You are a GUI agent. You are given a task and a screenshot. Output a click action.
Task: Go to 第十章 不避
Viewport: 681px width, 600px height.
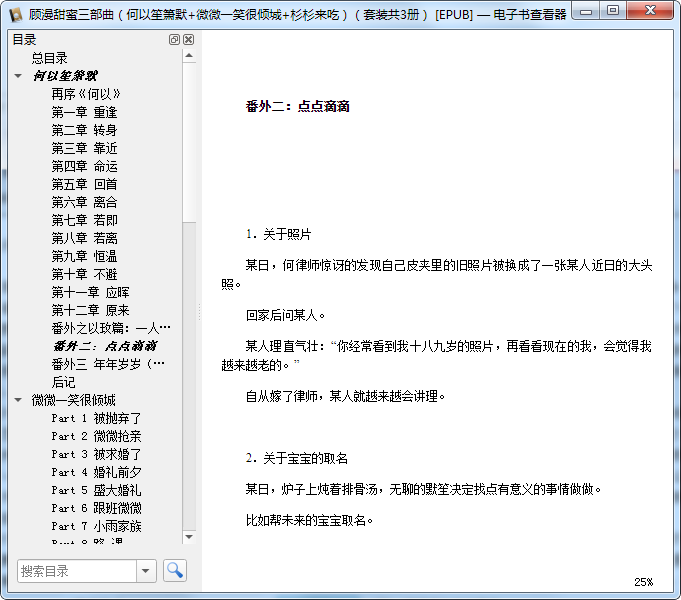(x=84, y=274)
